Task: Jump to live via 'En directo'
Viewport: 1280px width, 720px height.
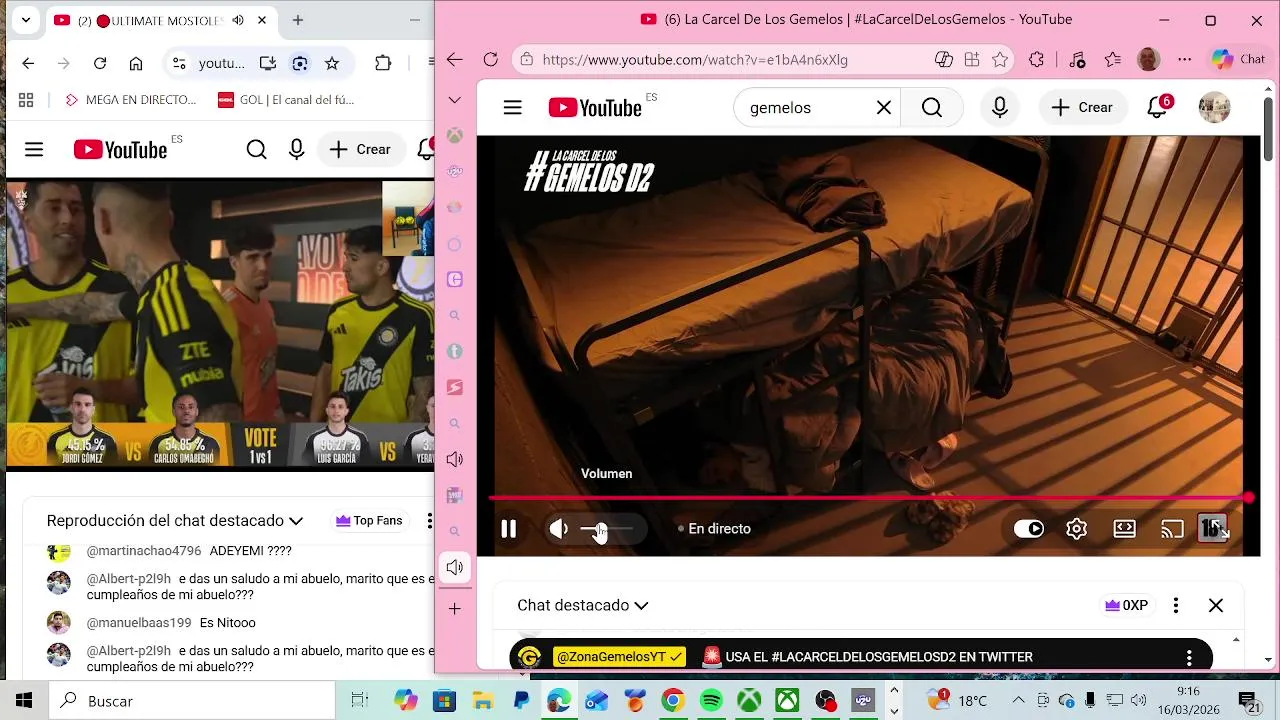Action: click(714, 529)
